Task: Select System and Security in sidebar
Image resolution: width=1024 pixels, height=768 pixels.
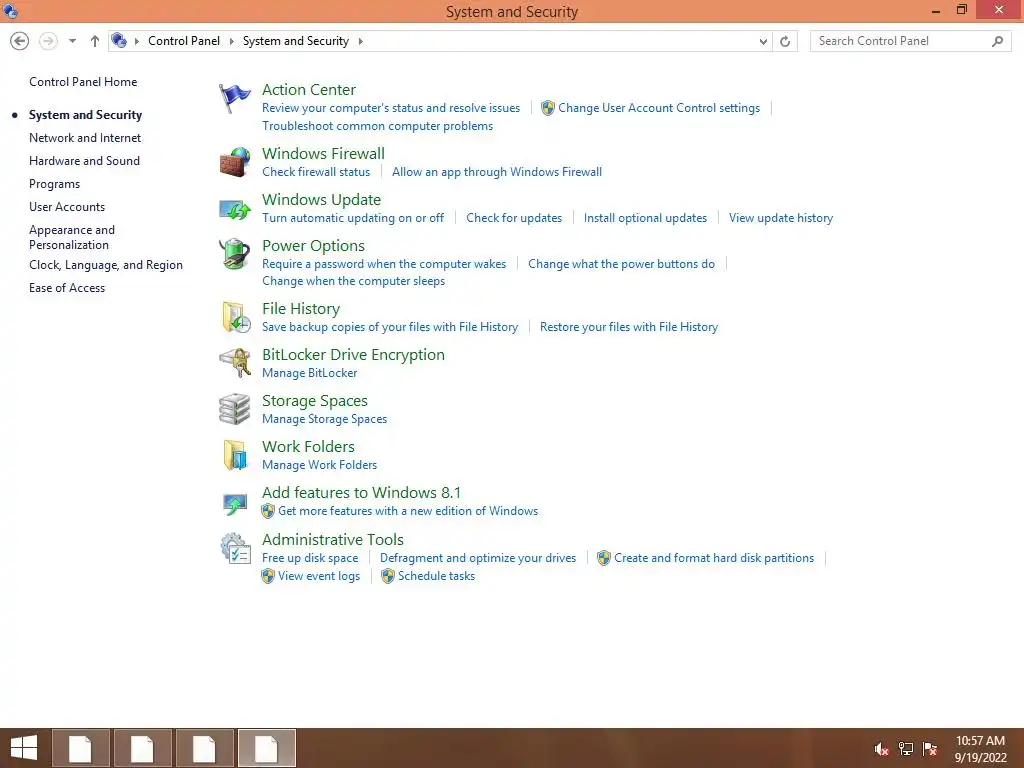Action: click(x=86, y=115)
